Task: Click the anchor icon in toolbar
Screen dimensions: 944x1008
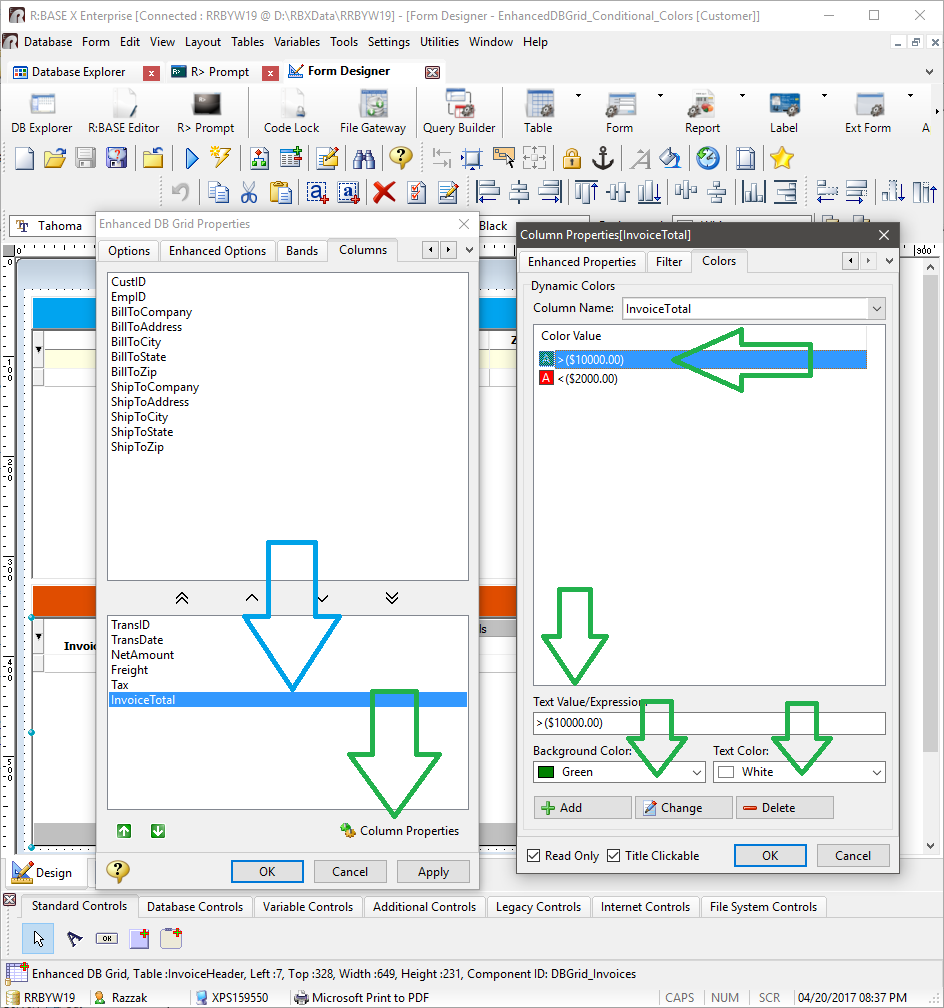Action: click(603, 158)
